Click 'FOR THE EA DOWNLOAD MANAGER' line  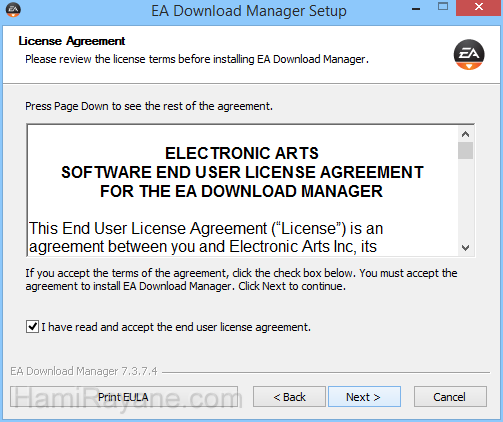(x=241, y=191)
